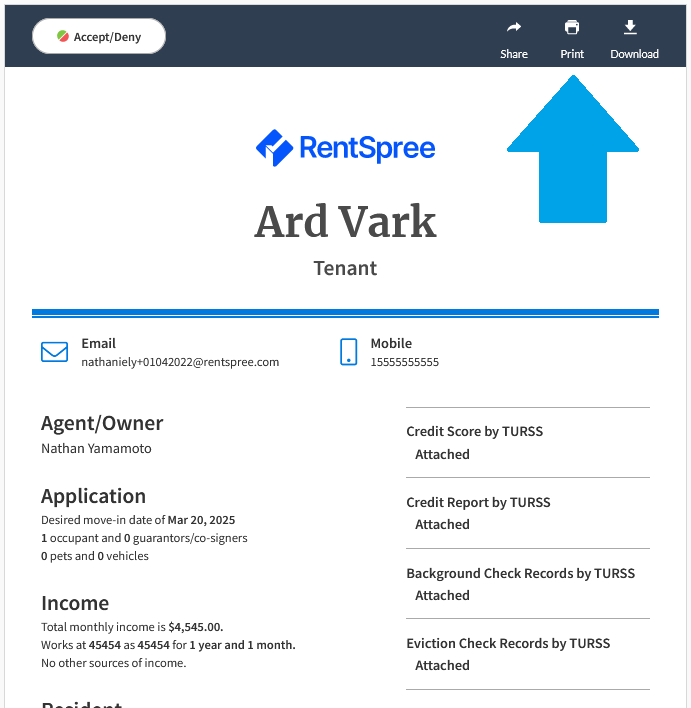Click the Mobile field label
Viewport: 691px width, 708px height.
point(391,344)
